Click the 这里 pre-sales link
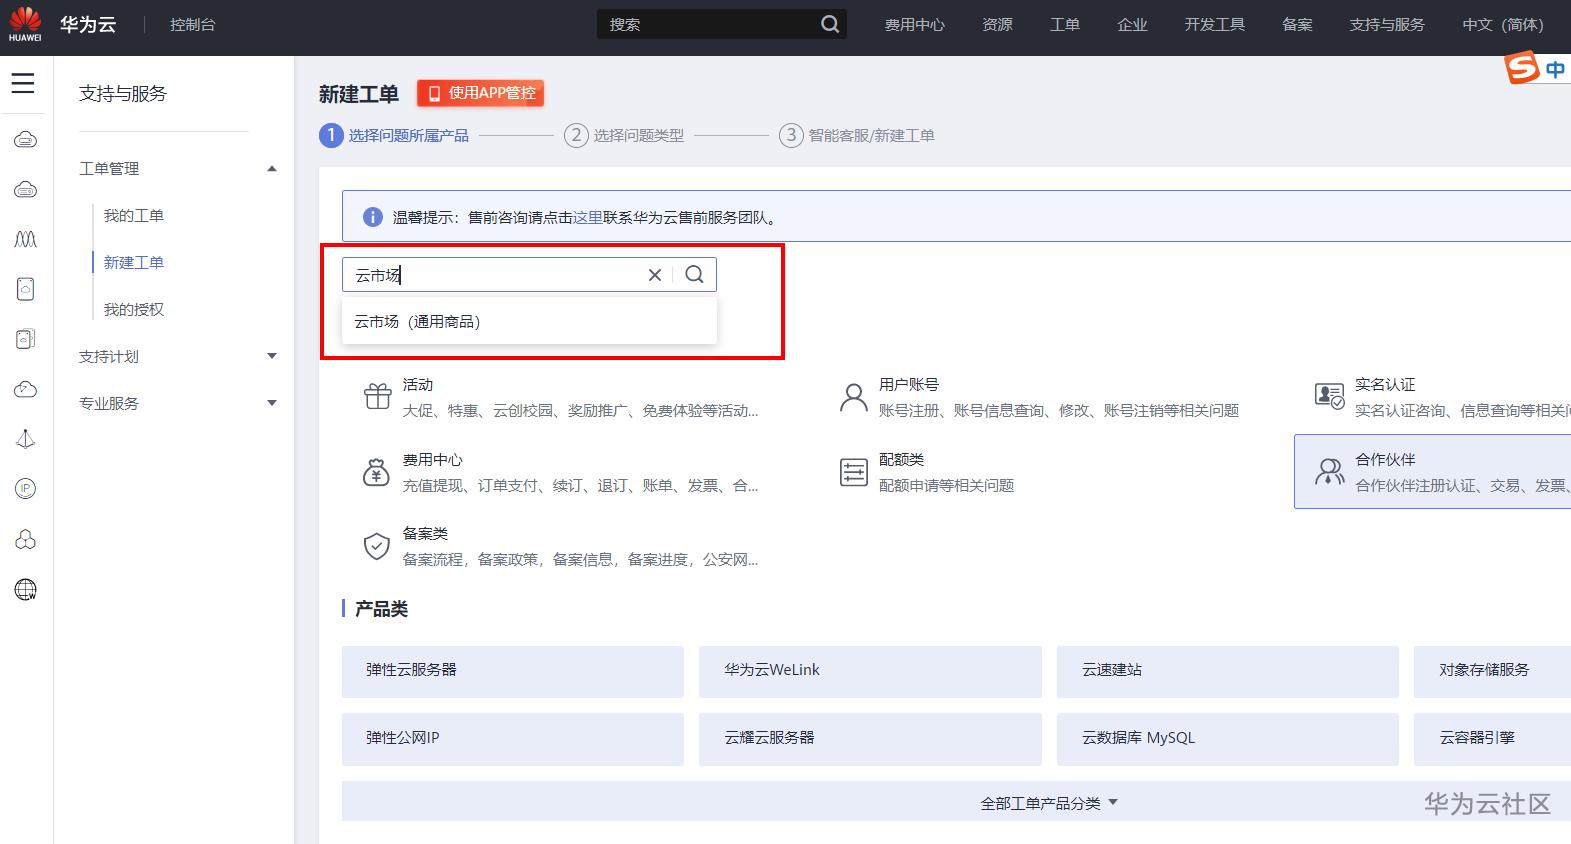Viewport: 1571px width, 844px height. point(588,217)
